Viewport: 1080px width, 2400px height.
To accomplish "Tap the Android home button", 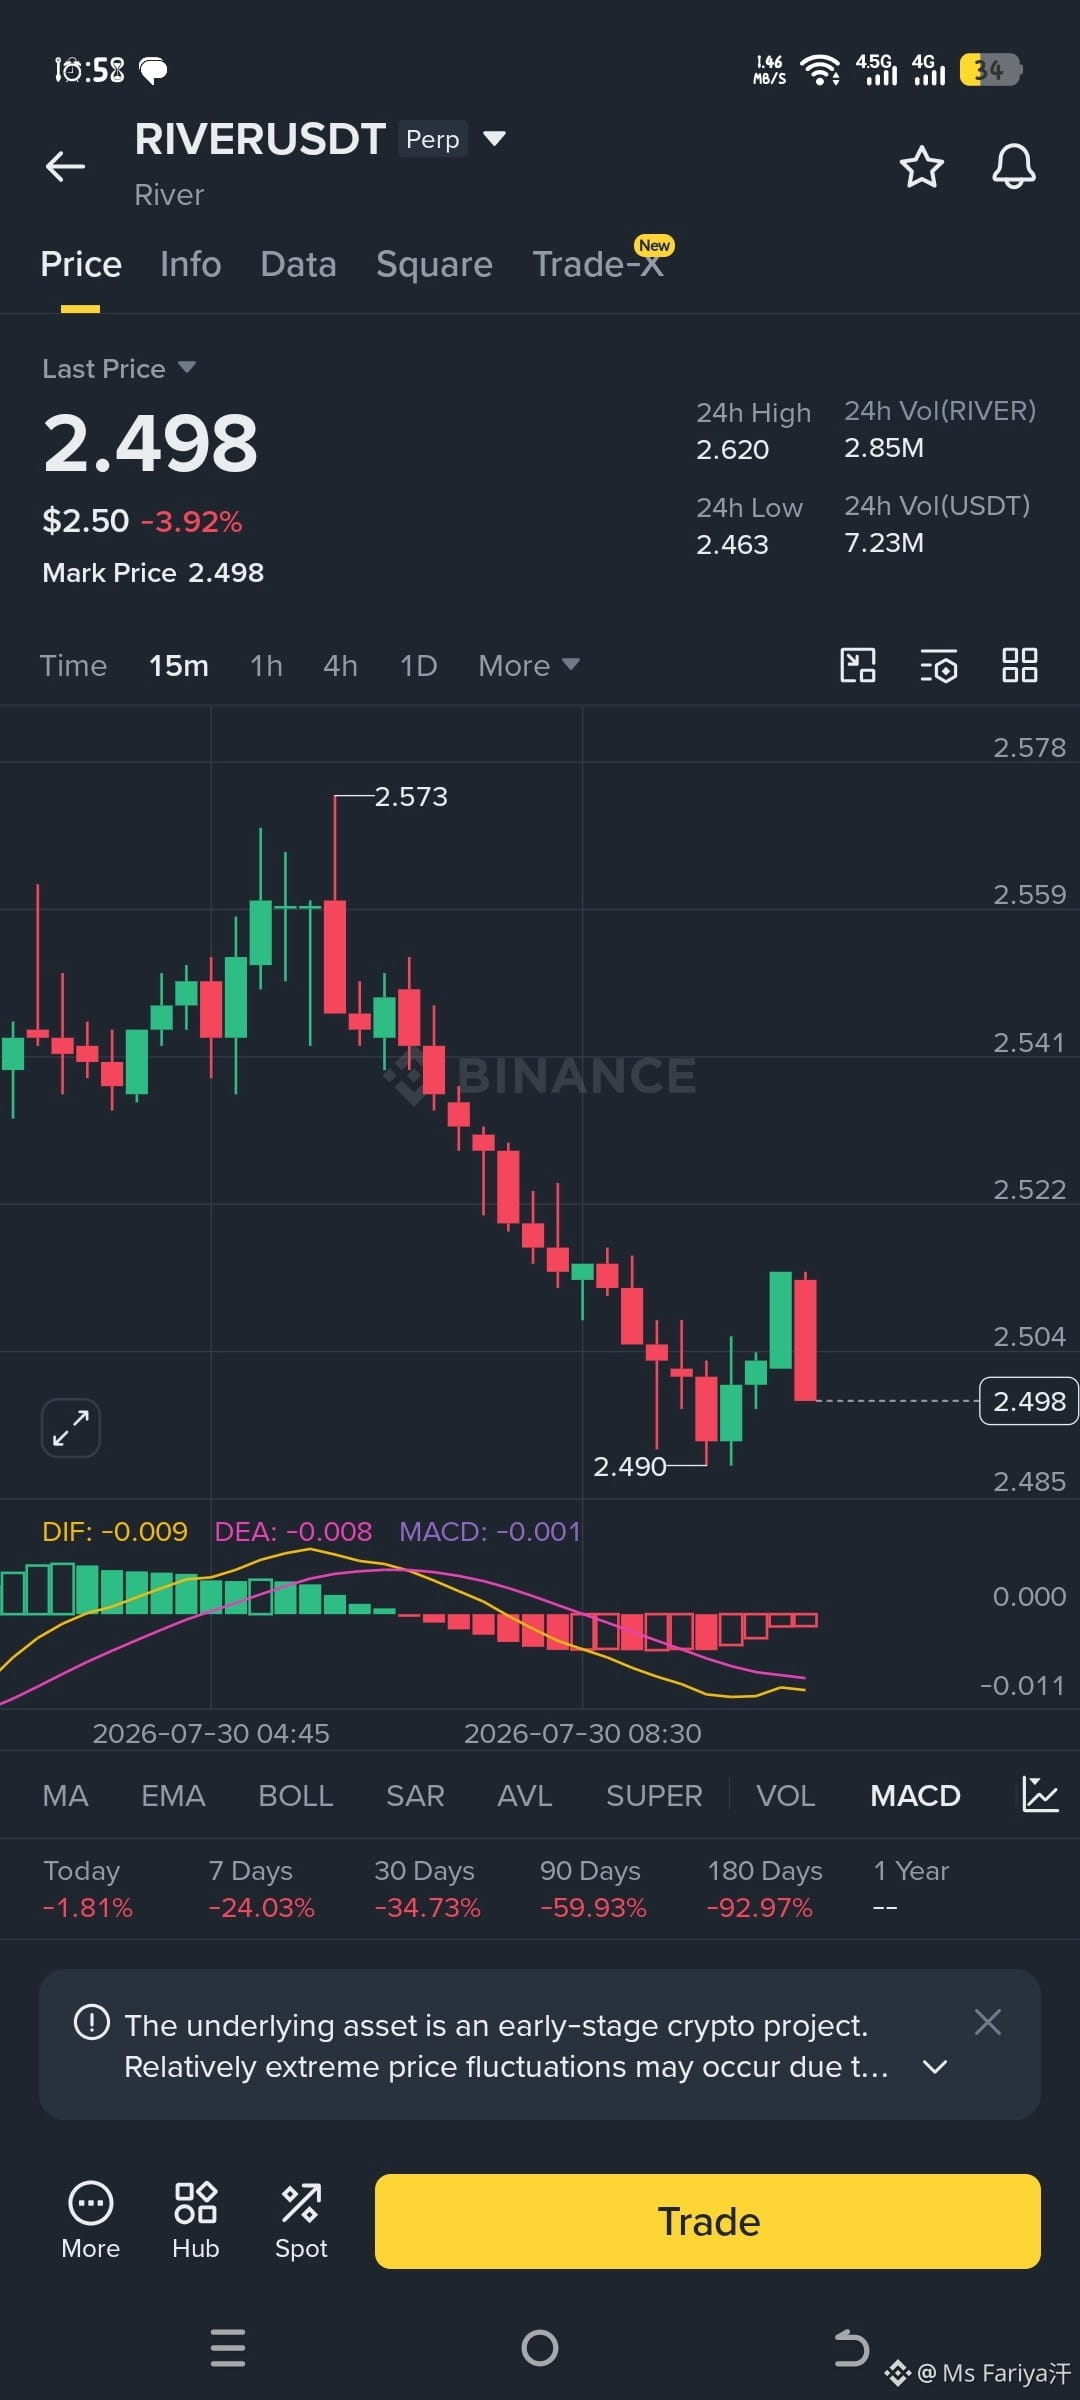I will (x=540, y=2347).
